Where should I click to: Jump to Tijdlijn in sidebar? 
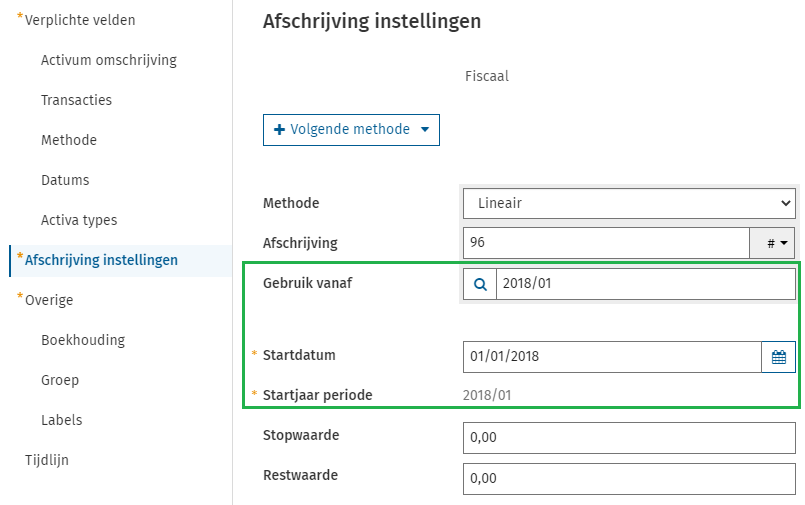(x=48, y=460)
